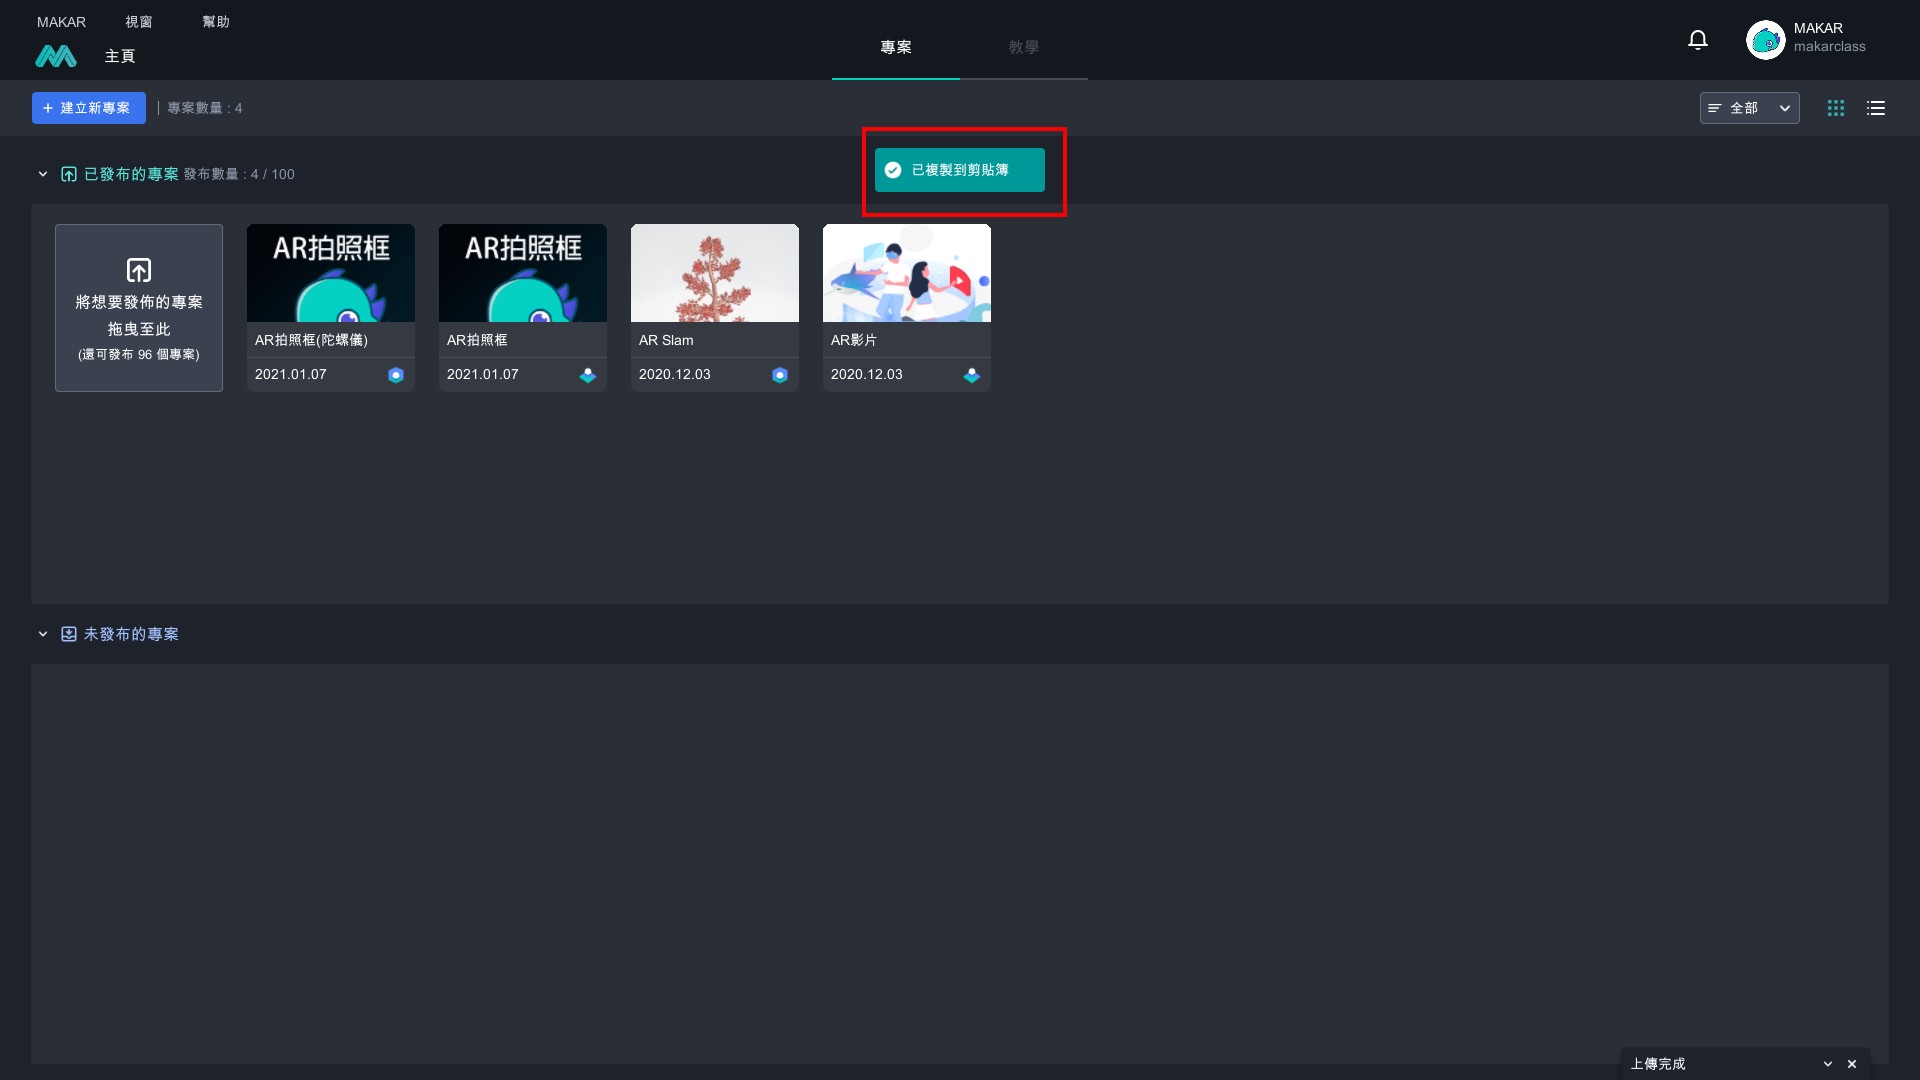The width and height of the screenshot is (1920, 1080).
Task: Click the AR影片 title text
Action: [x=854, y=340]
